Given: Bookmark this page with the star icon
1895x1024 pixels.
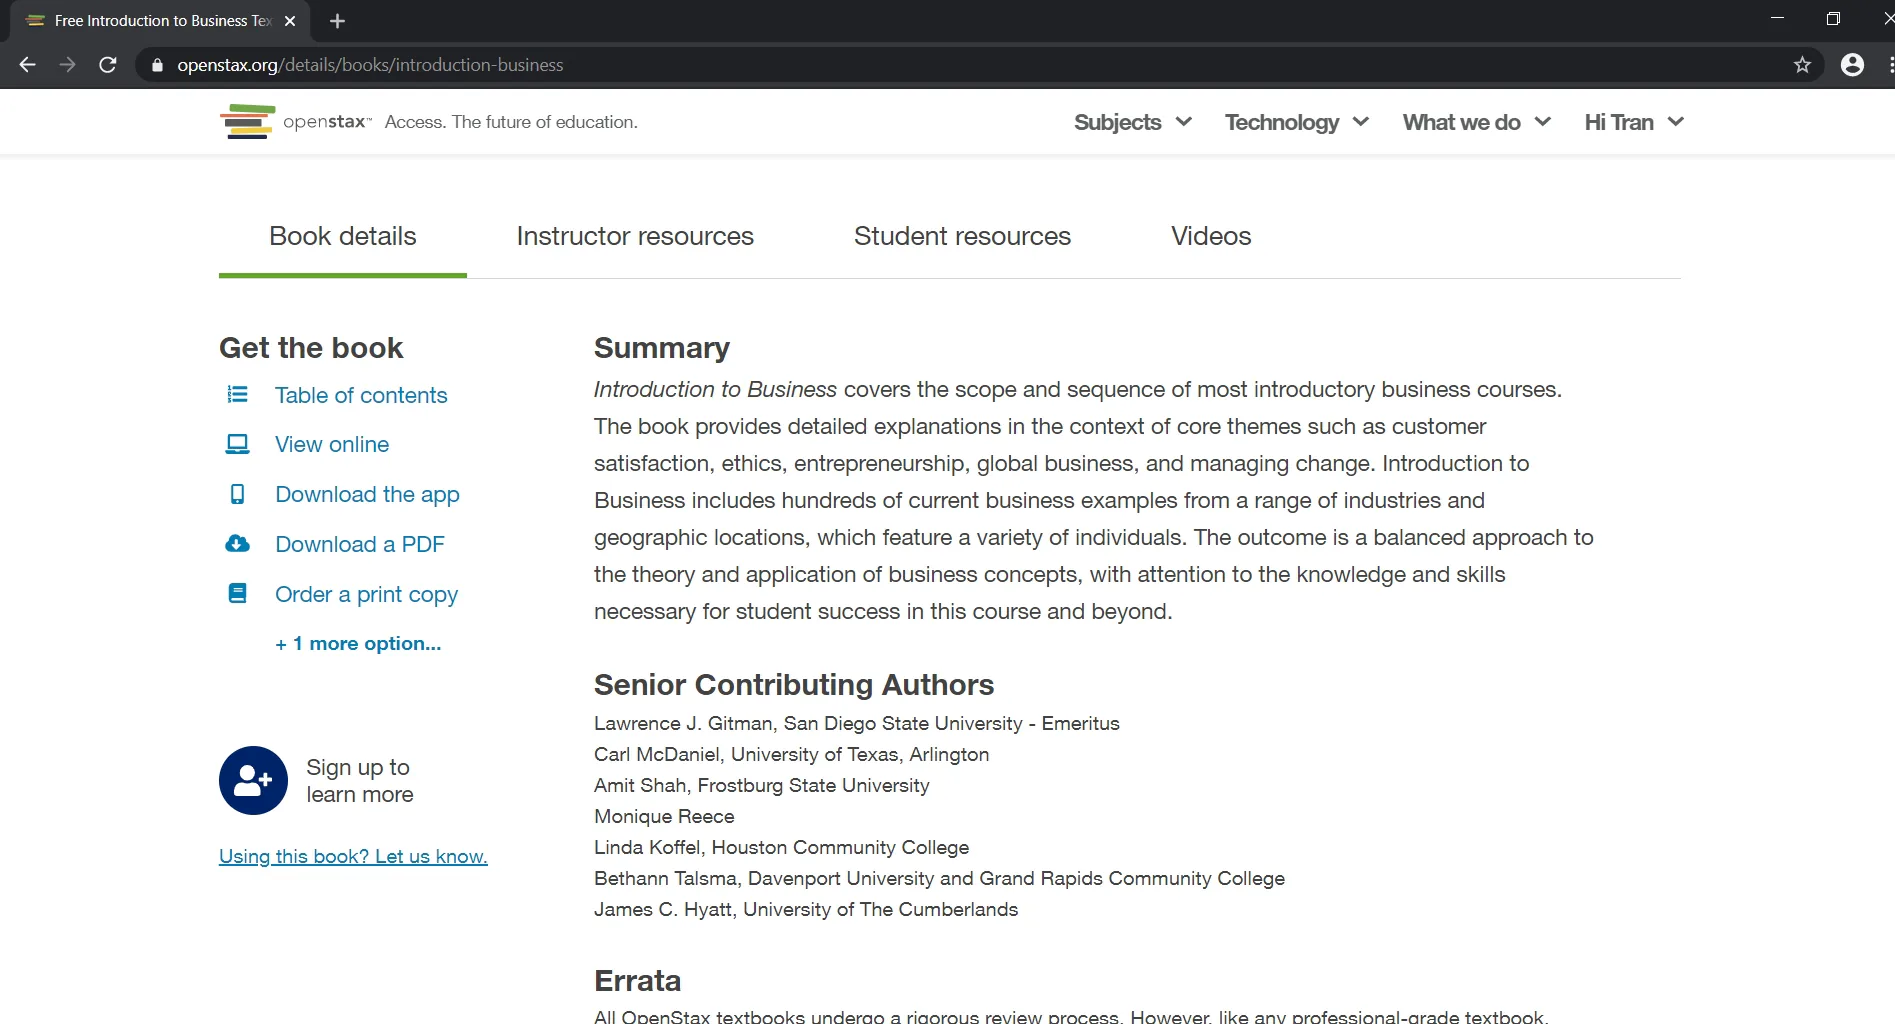Looking at the screenshot, I should tap(1802, 65).
